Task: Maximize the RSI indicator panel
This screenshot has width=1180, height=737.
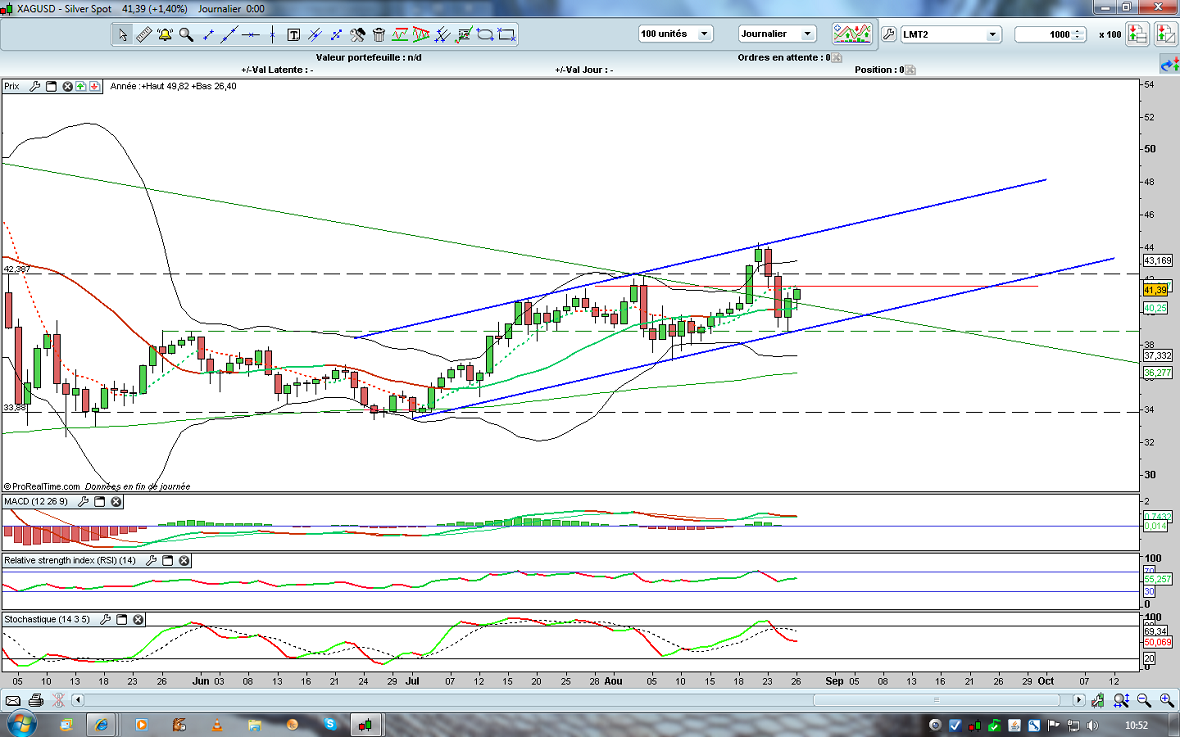Action: click(x=167, y=560)
